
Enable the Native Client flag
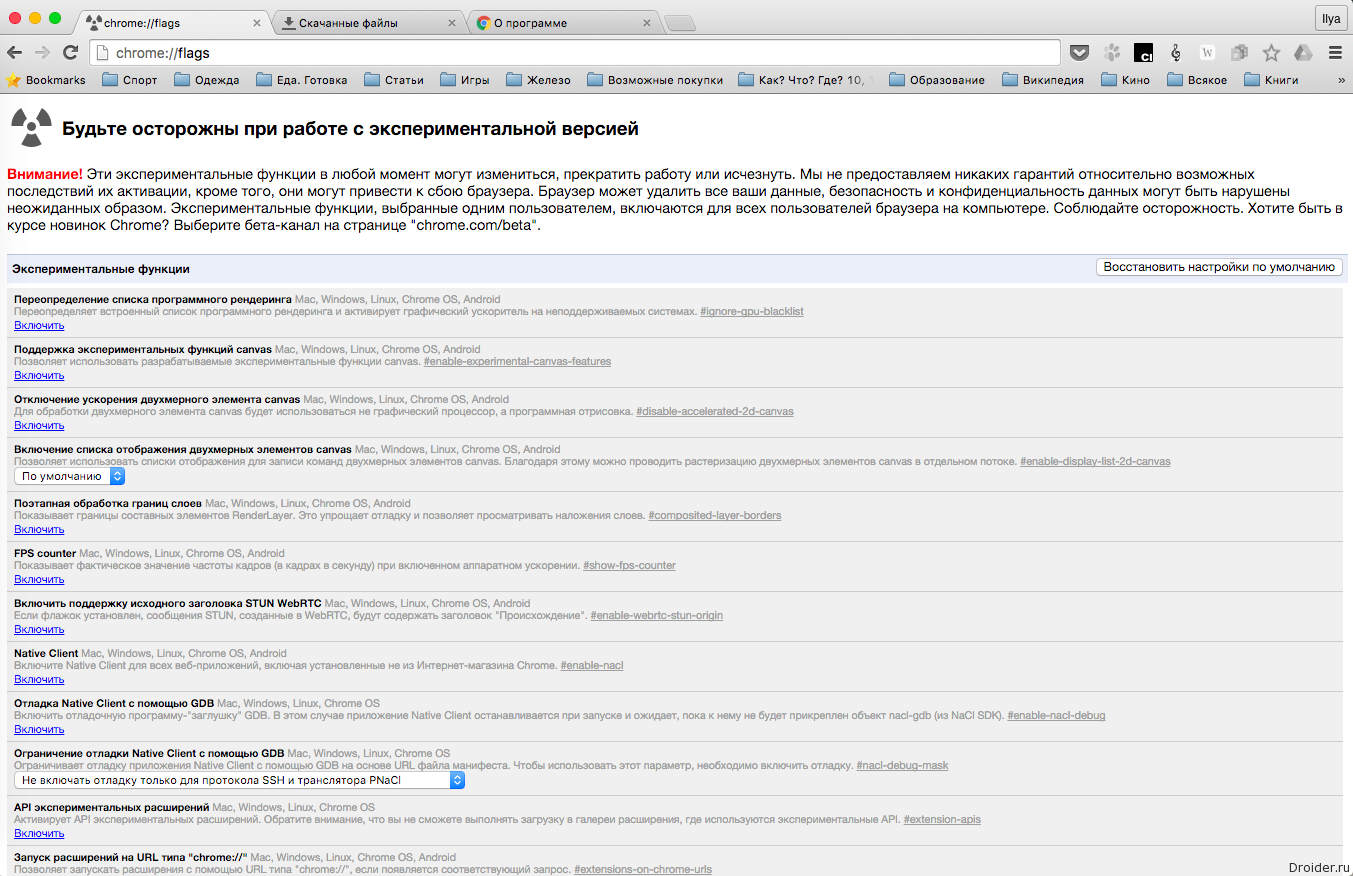click(39, 680)
